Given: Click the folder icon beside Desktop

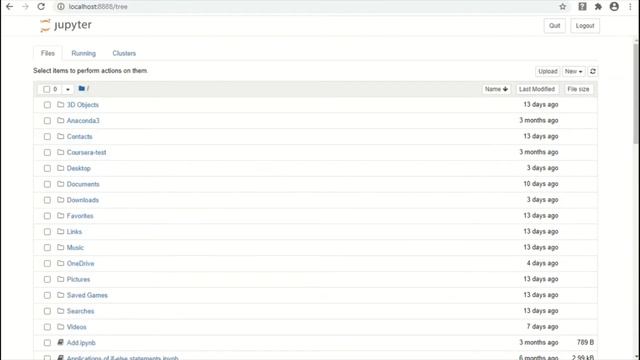Looking at the screenshot, I should 60,168.
